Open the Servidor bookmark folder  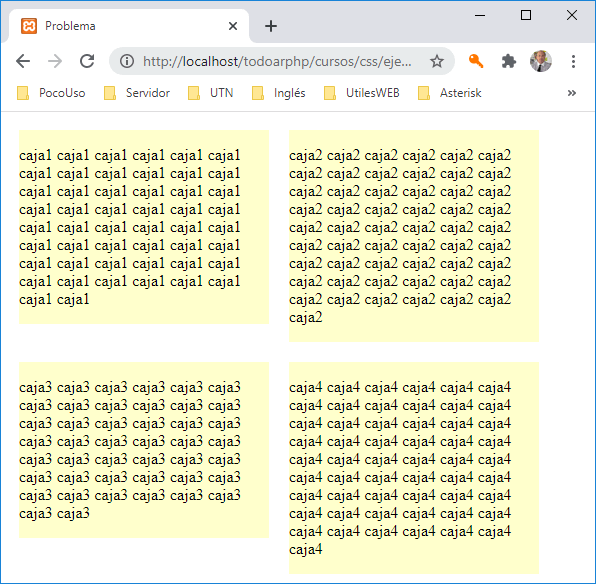tap(137, 93)
